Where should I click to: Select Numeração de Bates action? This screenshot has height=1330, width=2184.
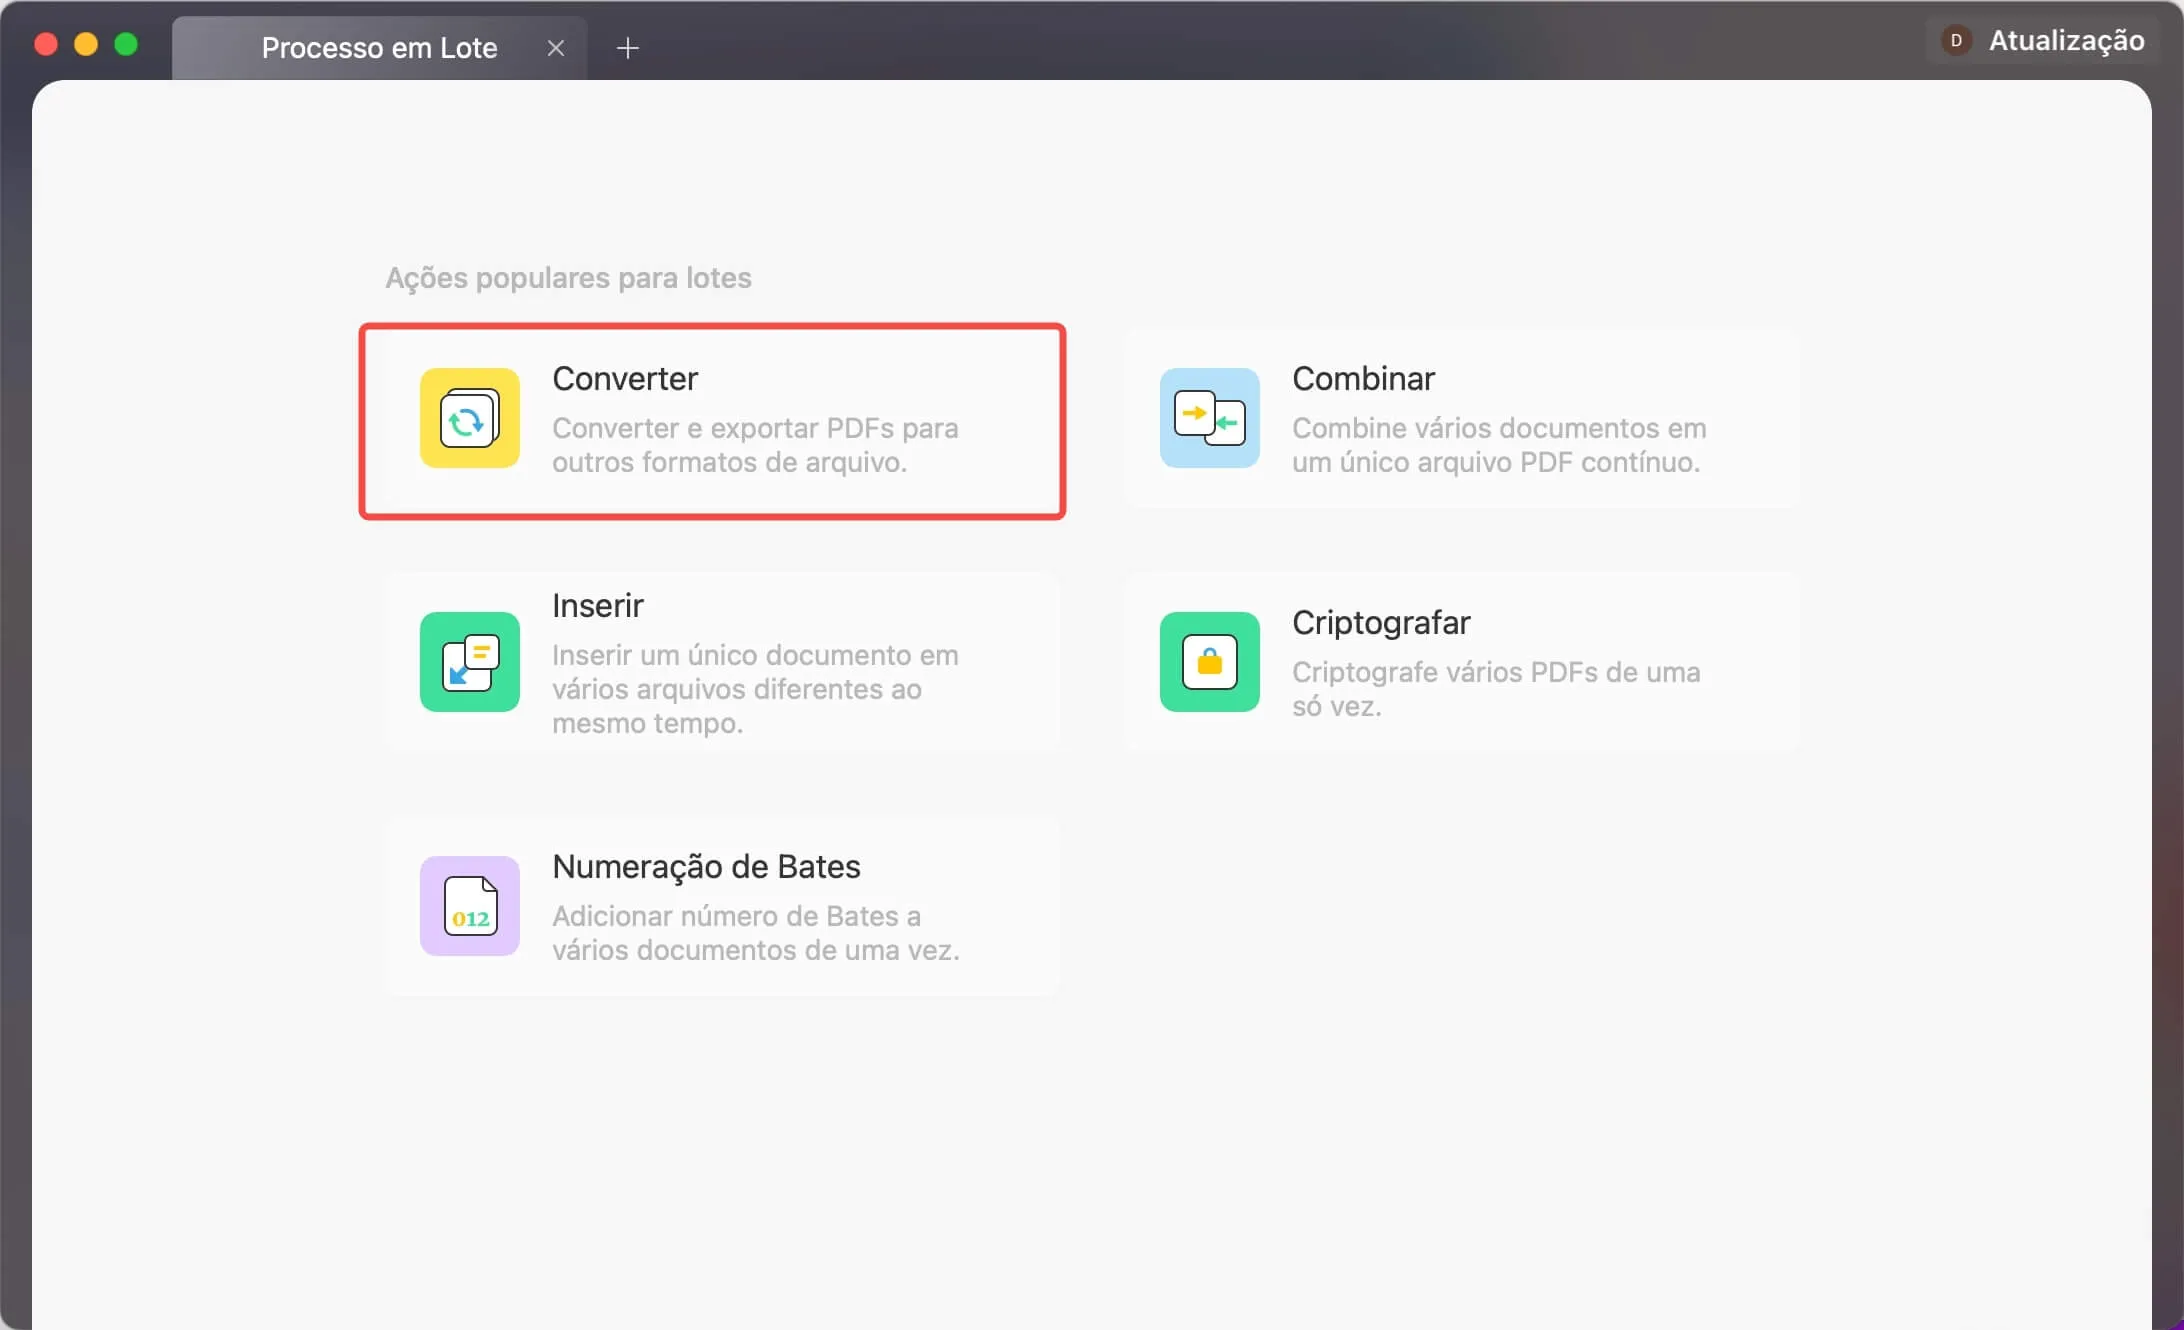click(720, 906)
